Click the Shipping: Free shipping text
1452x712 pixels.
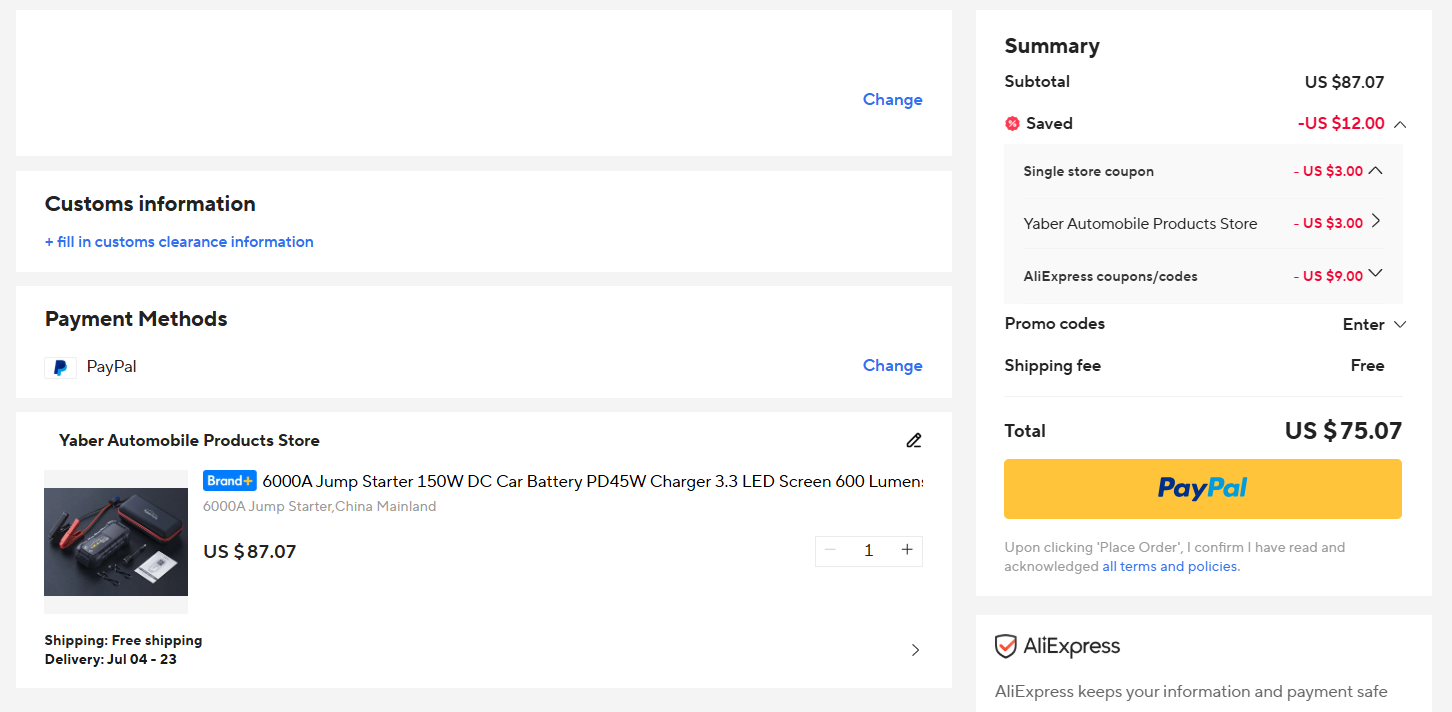123,640
